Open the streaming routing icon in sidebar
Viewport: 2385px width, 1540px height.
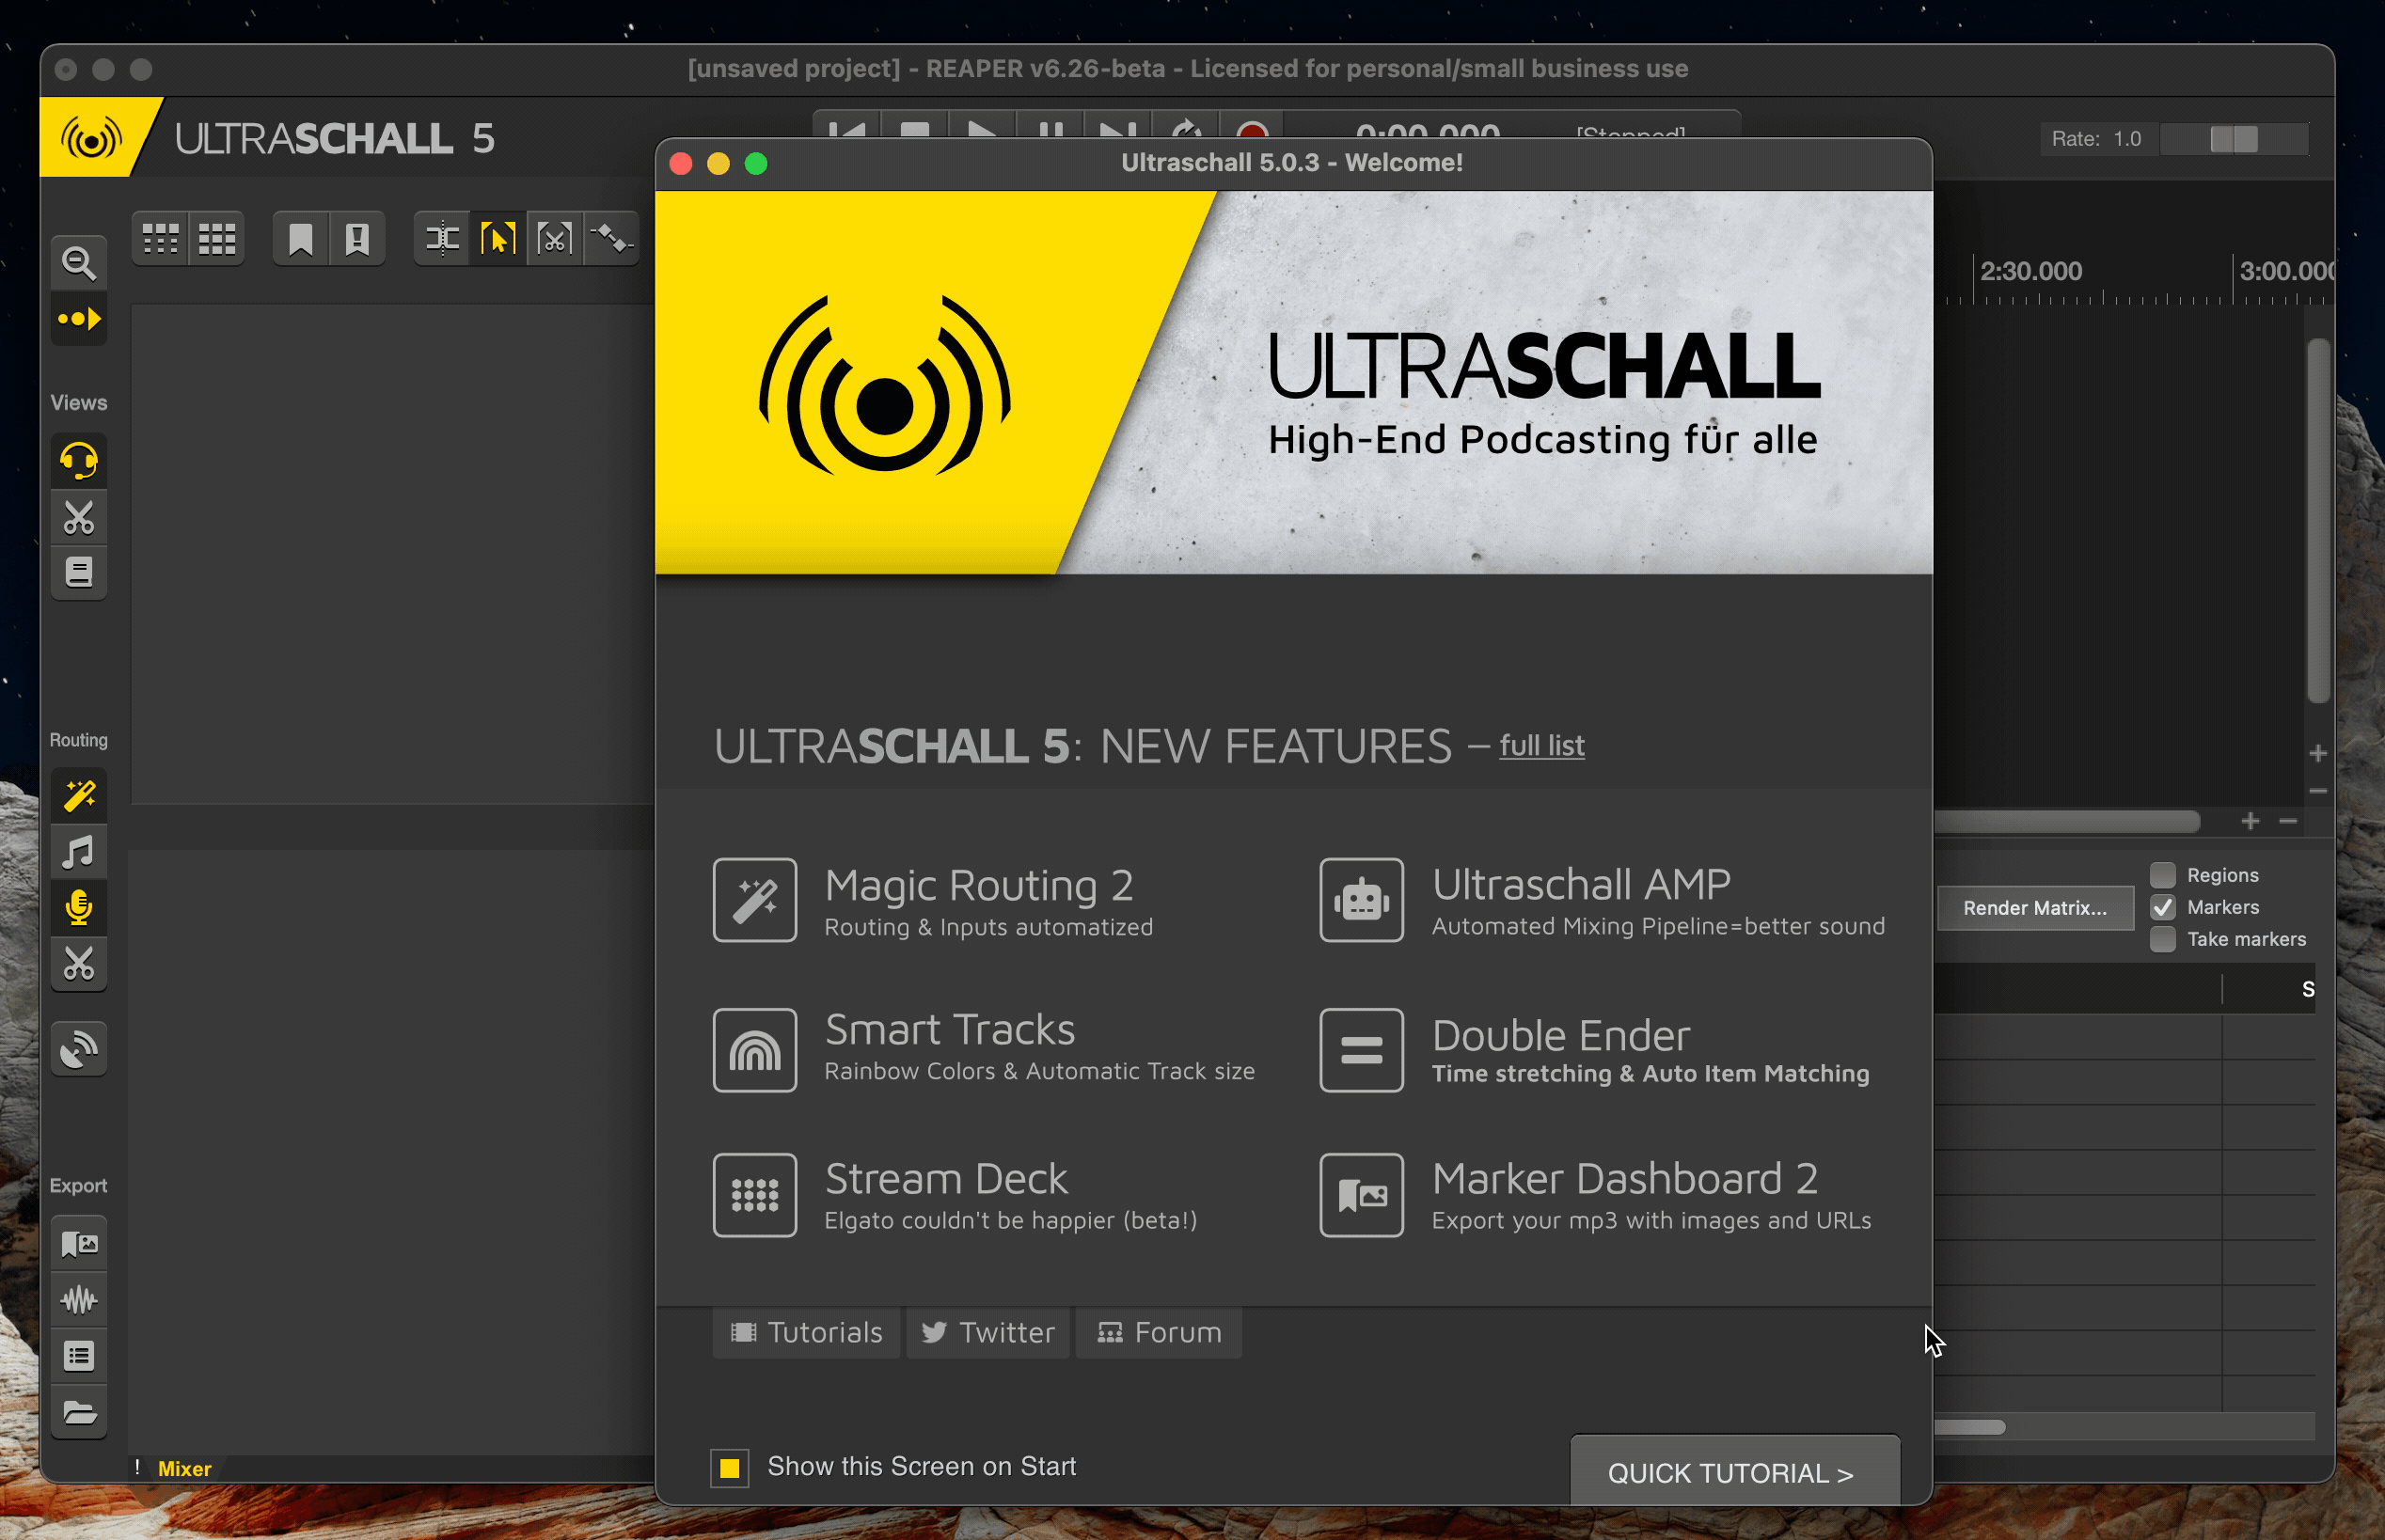79,1049
